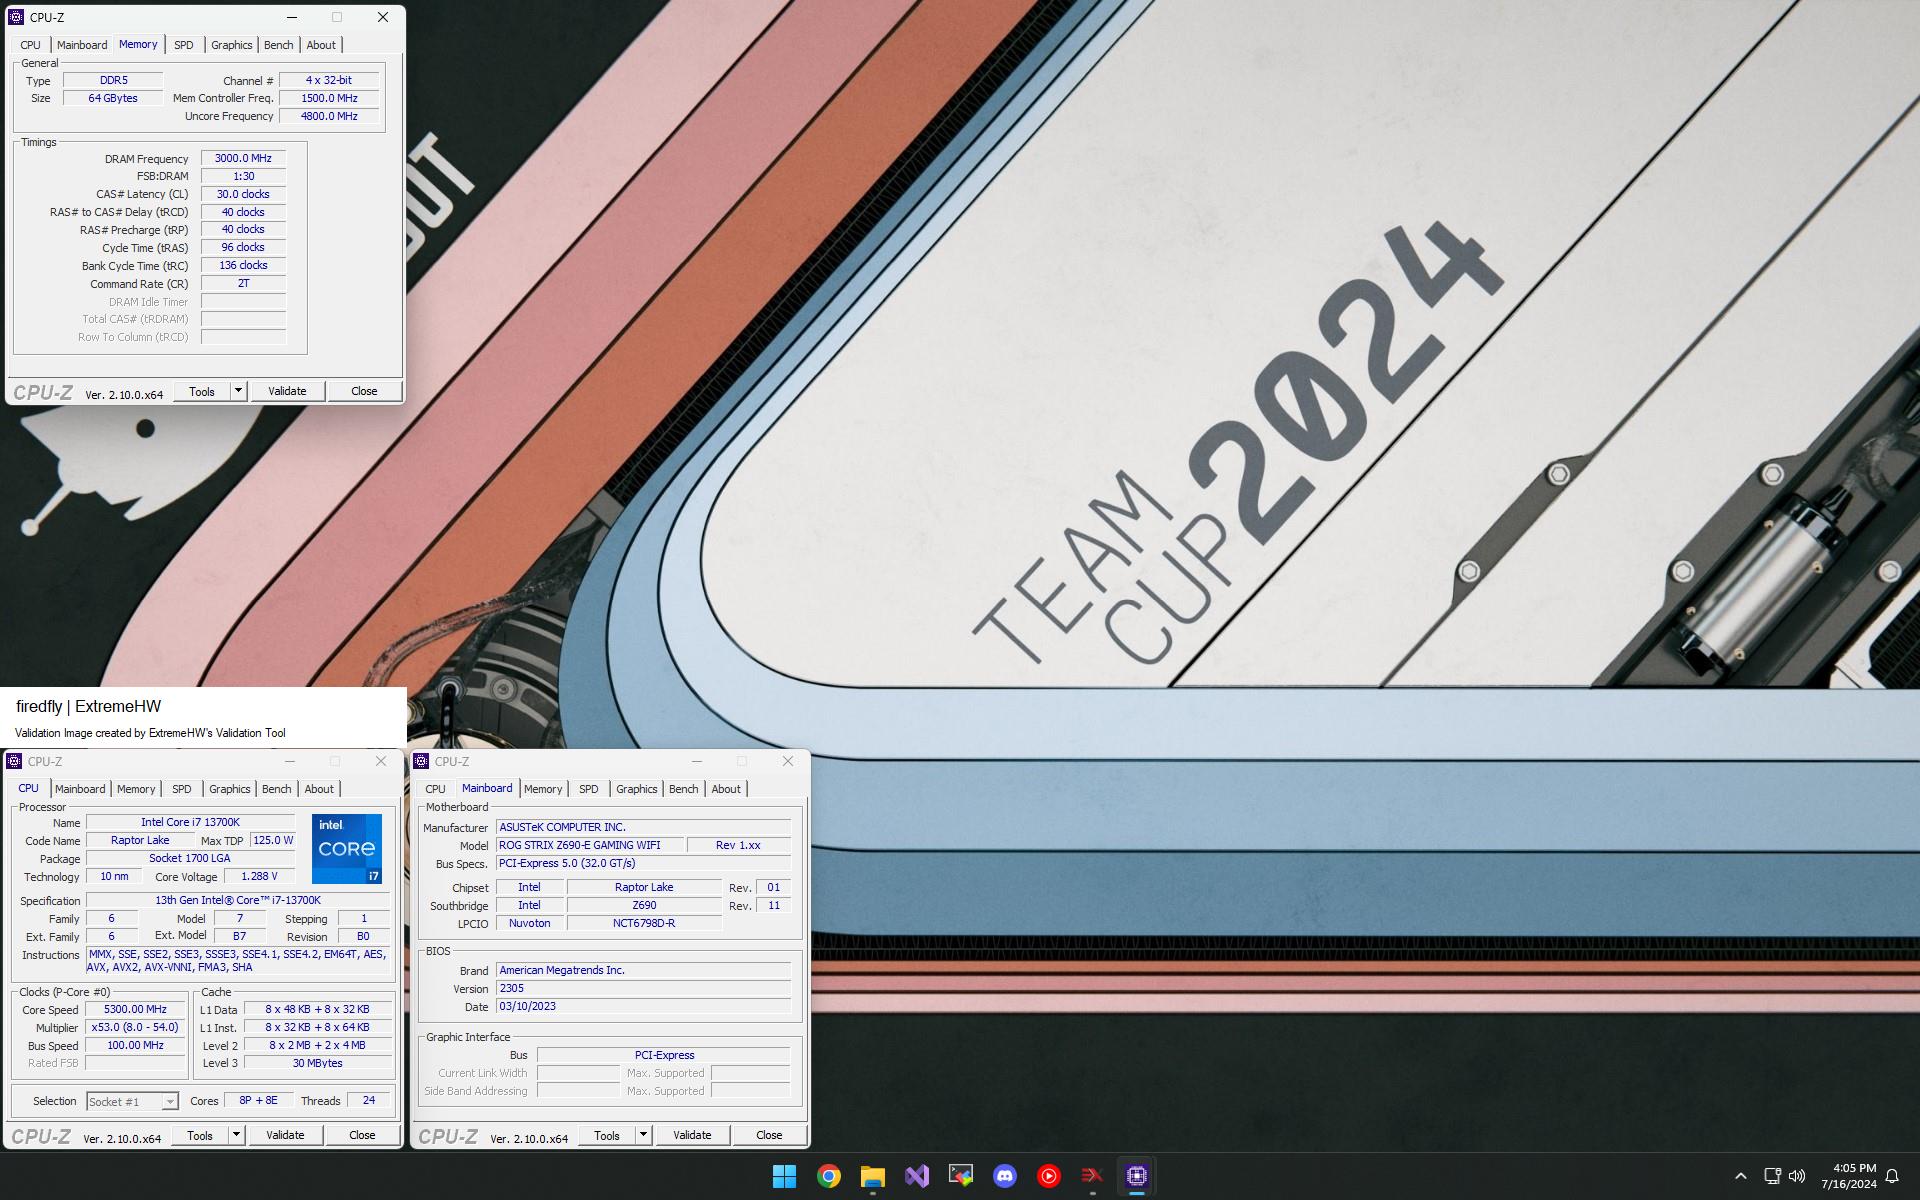Open the screenshot tool icon in the taskbar

[x=961, y=1176]
